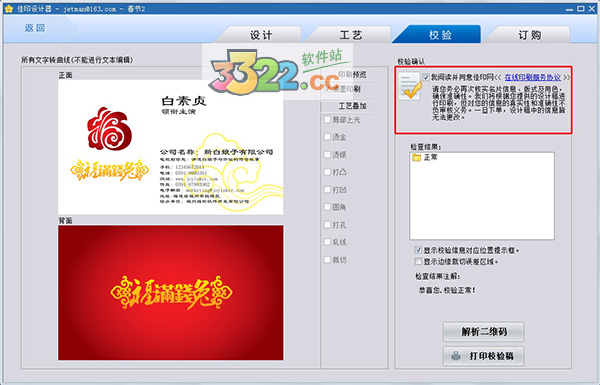
Task: Select the front side business card preview
Action: point(171,147)
